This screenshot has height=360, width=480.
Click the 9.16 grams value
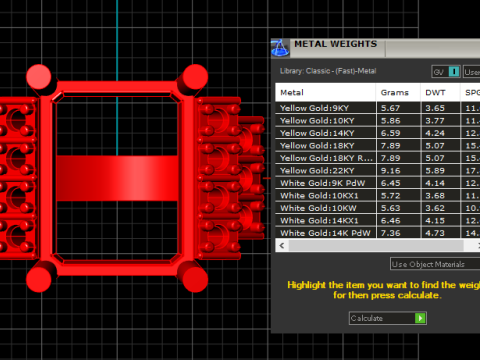point(390,171)
